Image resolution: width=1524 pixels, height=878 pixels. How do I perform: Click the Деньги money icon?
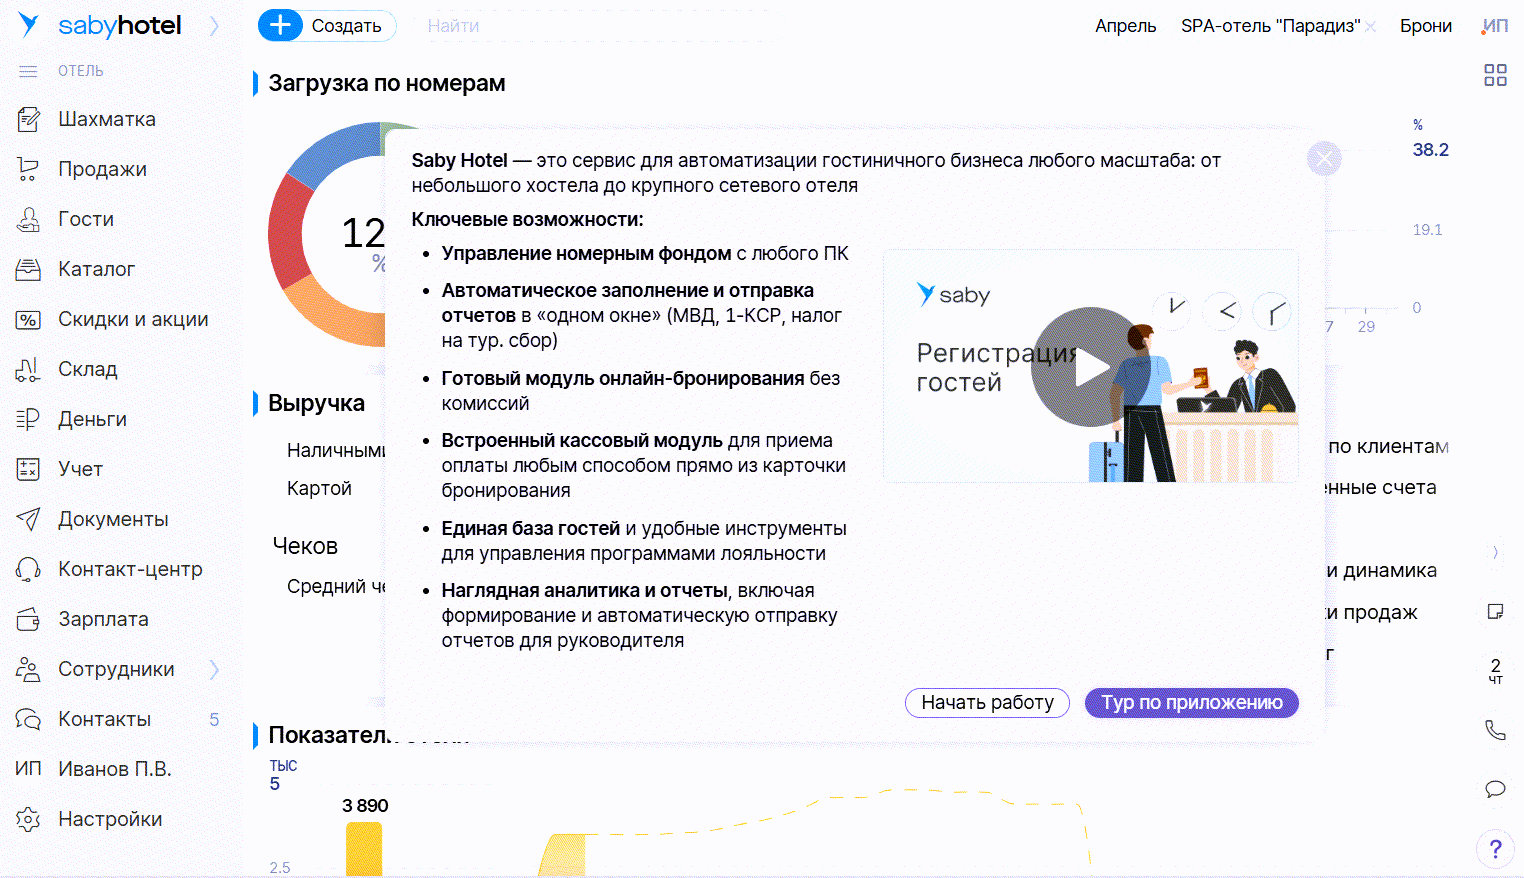point(28,419)
